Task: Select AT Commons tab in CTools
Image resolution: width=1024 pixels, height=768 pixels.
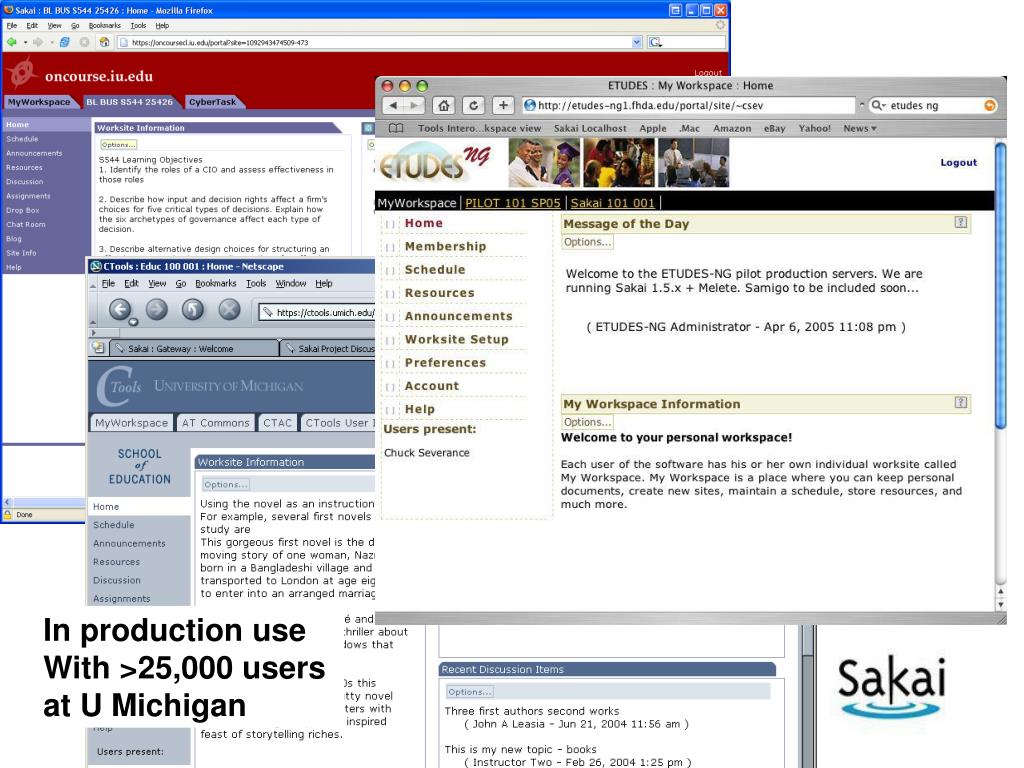Action: pyautogui.click(x=216, y=423)
